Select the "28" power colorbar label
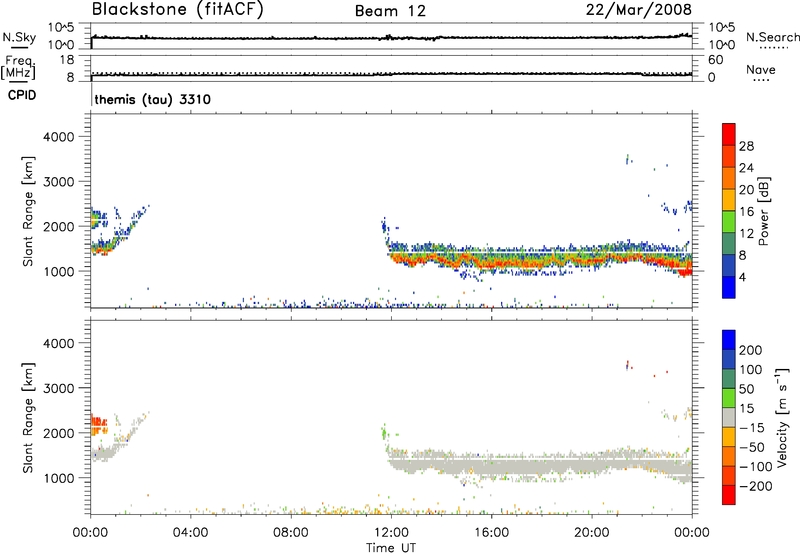This screenshot has width=800, height=554. [746, 146]
